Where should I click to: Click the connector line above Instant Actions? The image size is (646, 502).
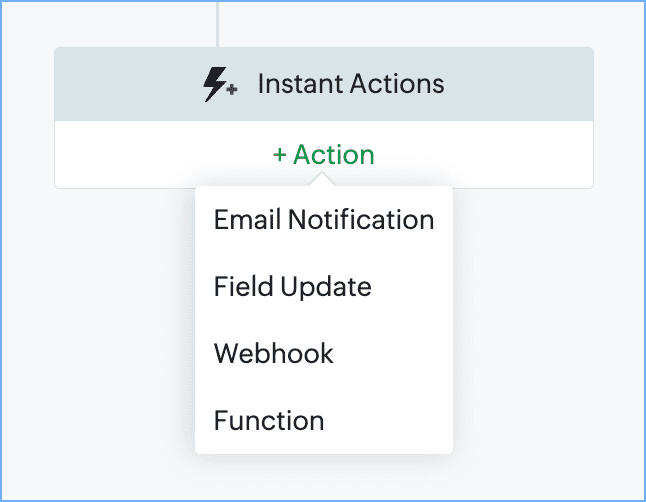pos(217,24)
